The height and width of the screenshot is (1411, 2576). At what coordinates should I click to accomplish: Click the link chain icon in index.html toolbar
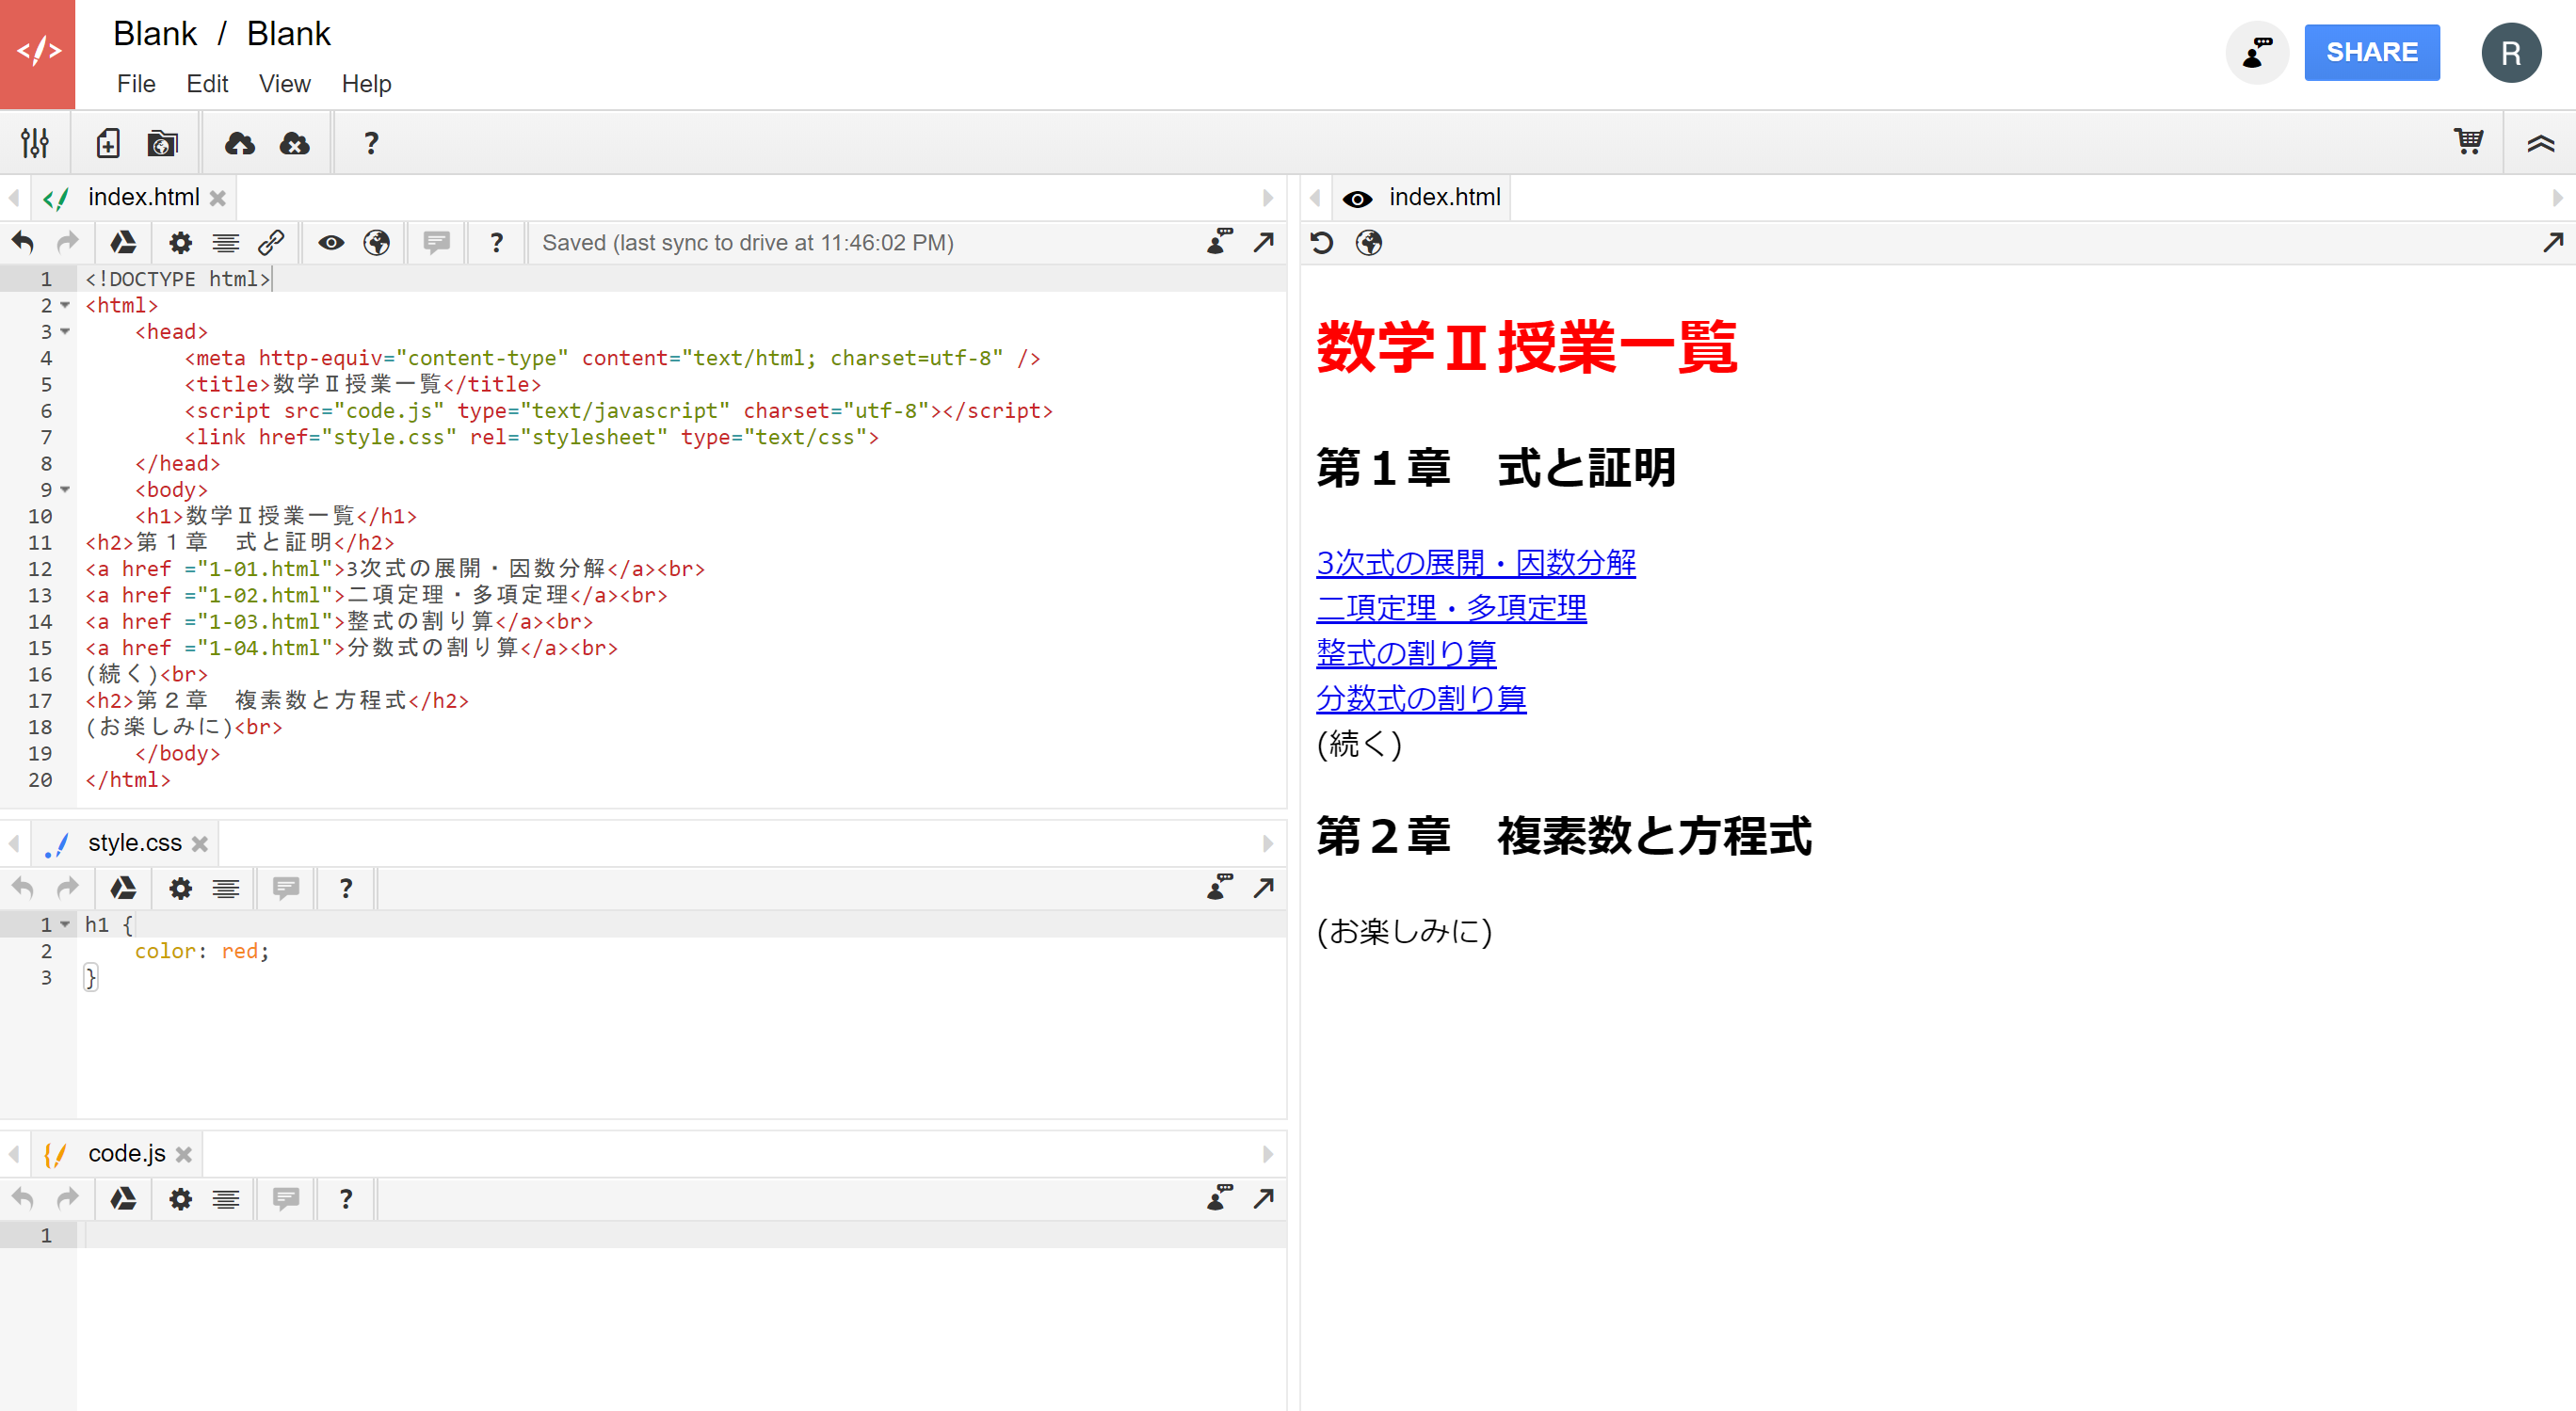271,242
